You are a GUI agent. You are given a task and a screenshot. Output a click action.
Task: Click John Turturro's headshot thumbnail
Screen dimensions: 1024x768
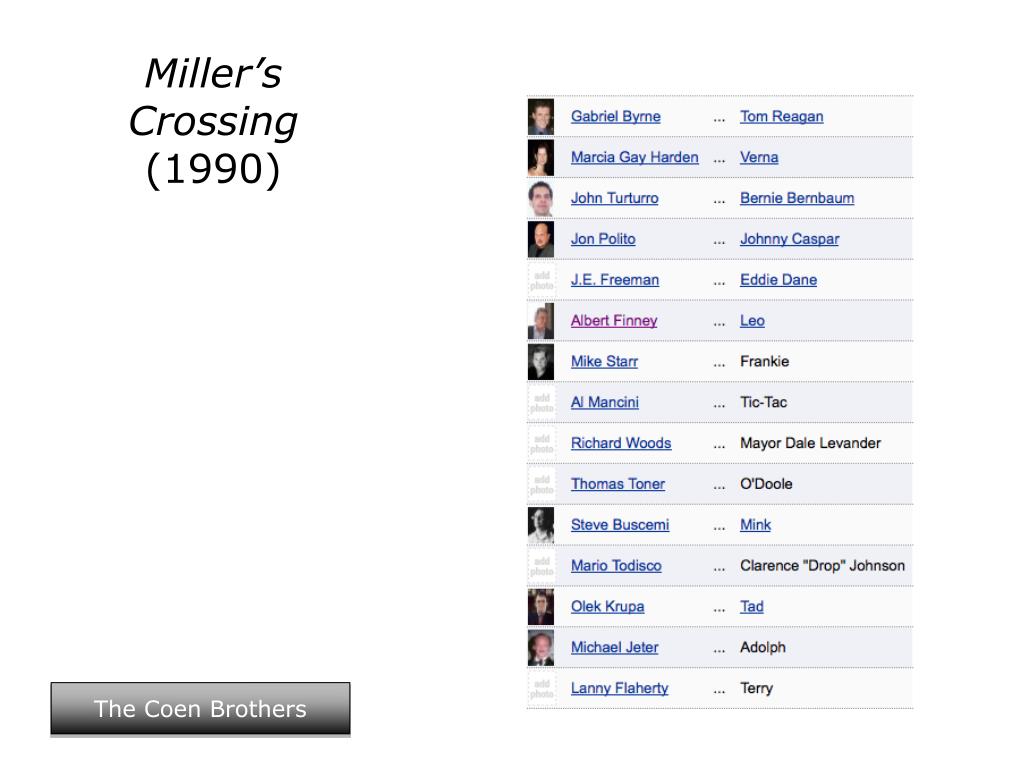(x=541, y=199)
